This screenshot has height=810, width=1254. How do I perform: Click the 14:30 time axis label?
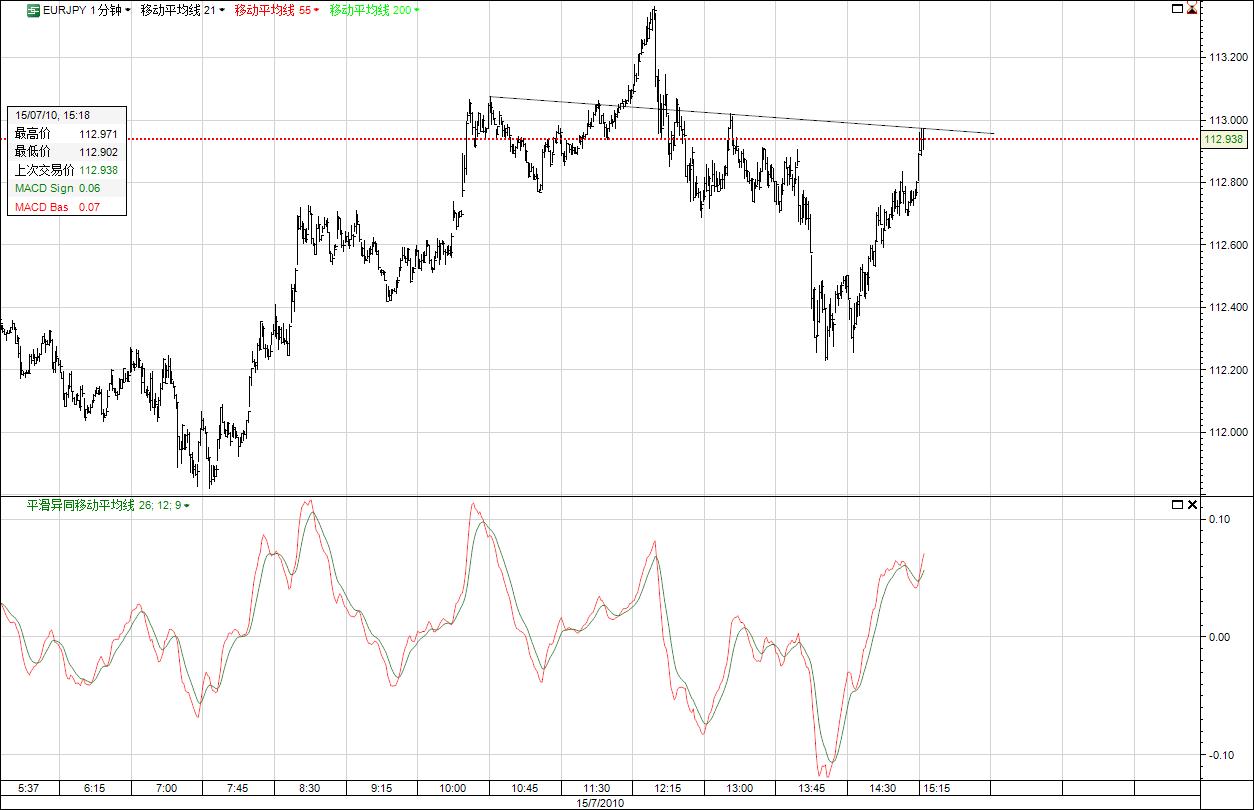point(883,788)
